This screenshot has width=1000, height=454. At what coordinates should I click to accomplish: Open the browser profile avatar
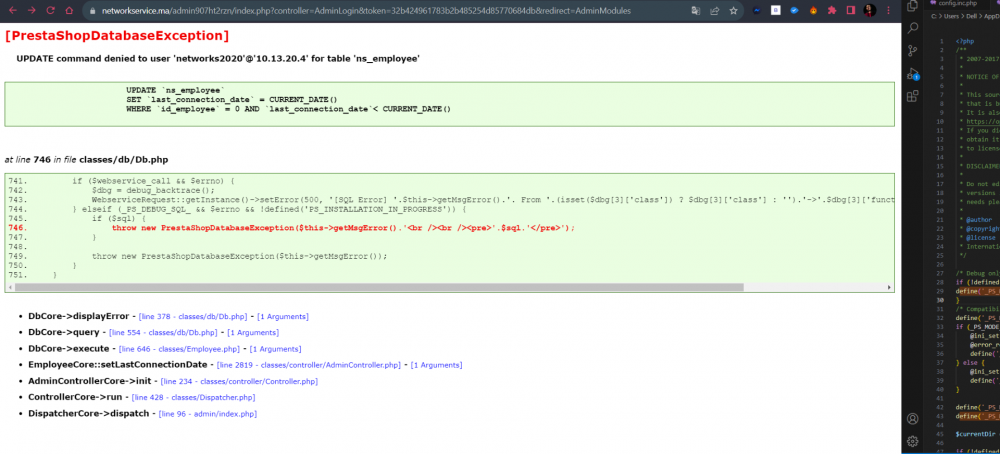click(x=870, y=11)
